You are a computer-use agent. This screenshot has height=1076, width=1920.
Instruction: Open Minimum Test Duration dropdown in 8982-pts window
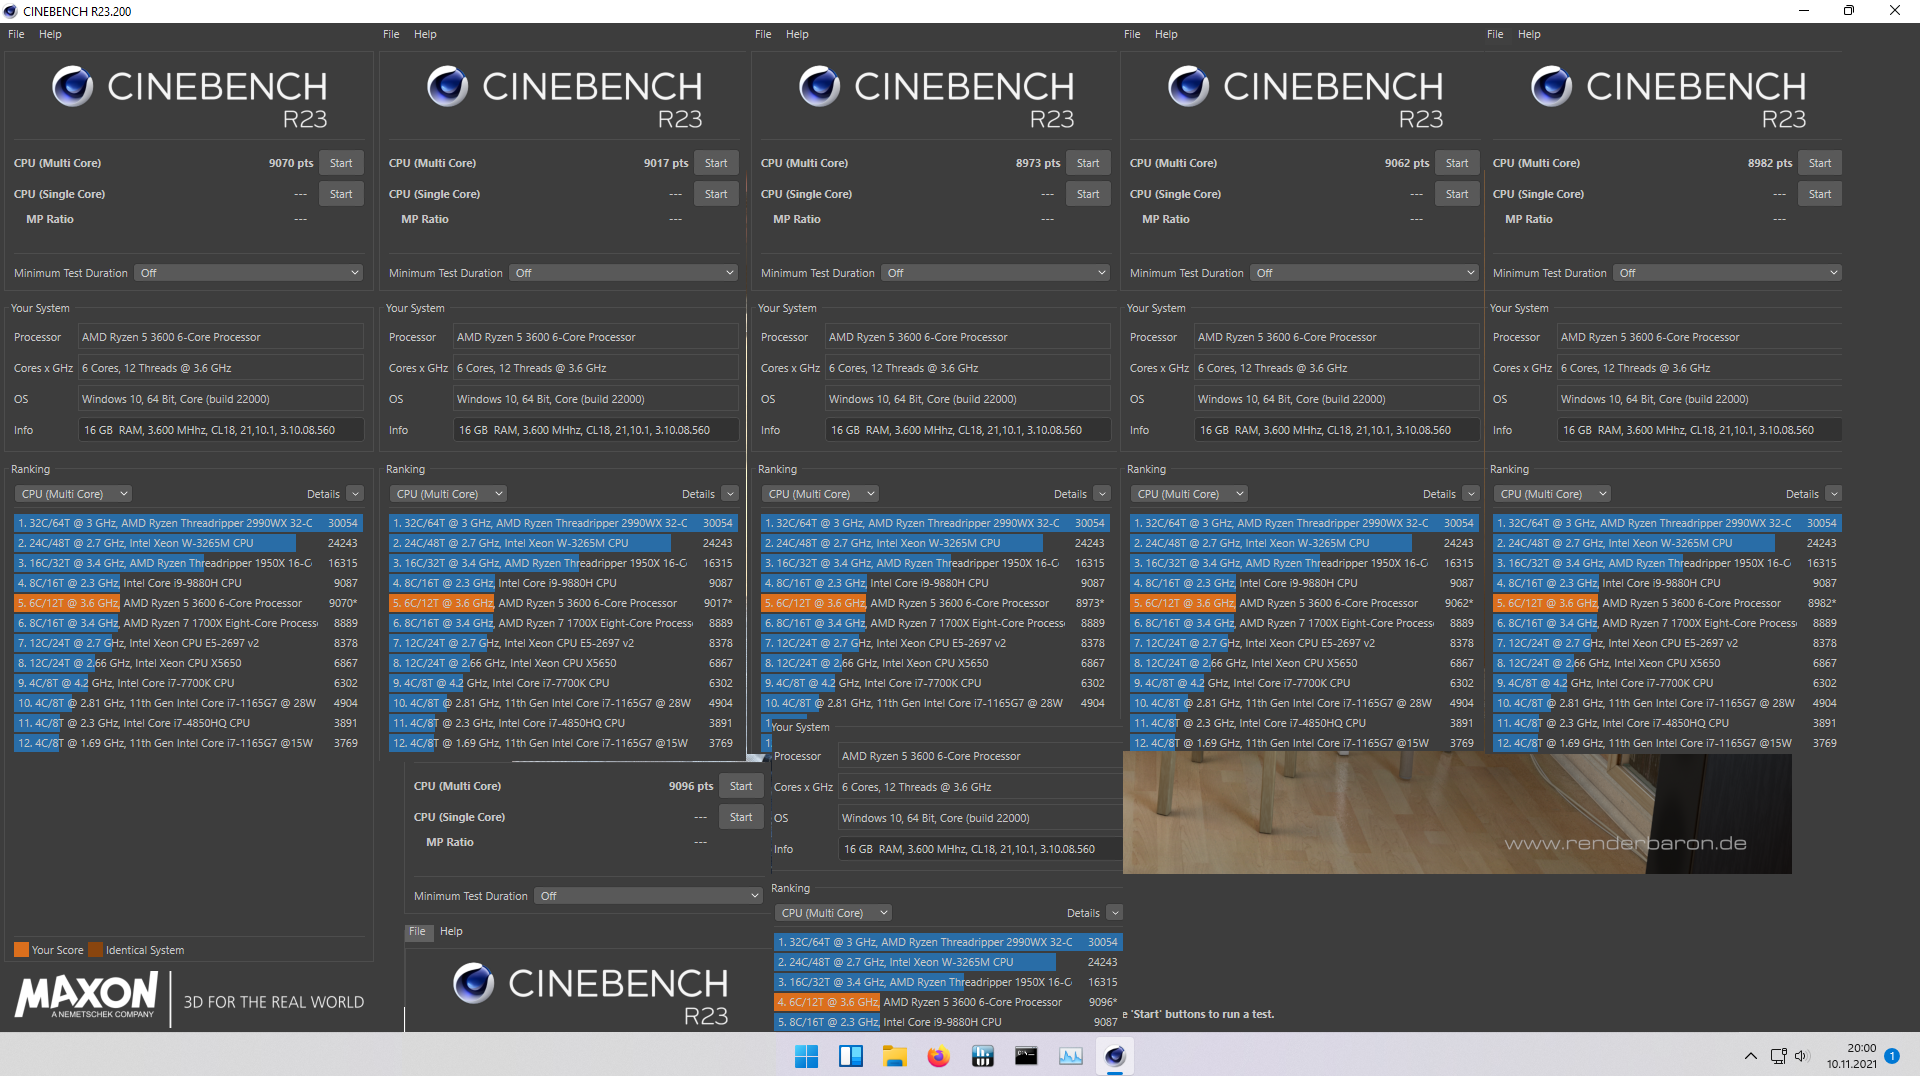(1727, 273)
